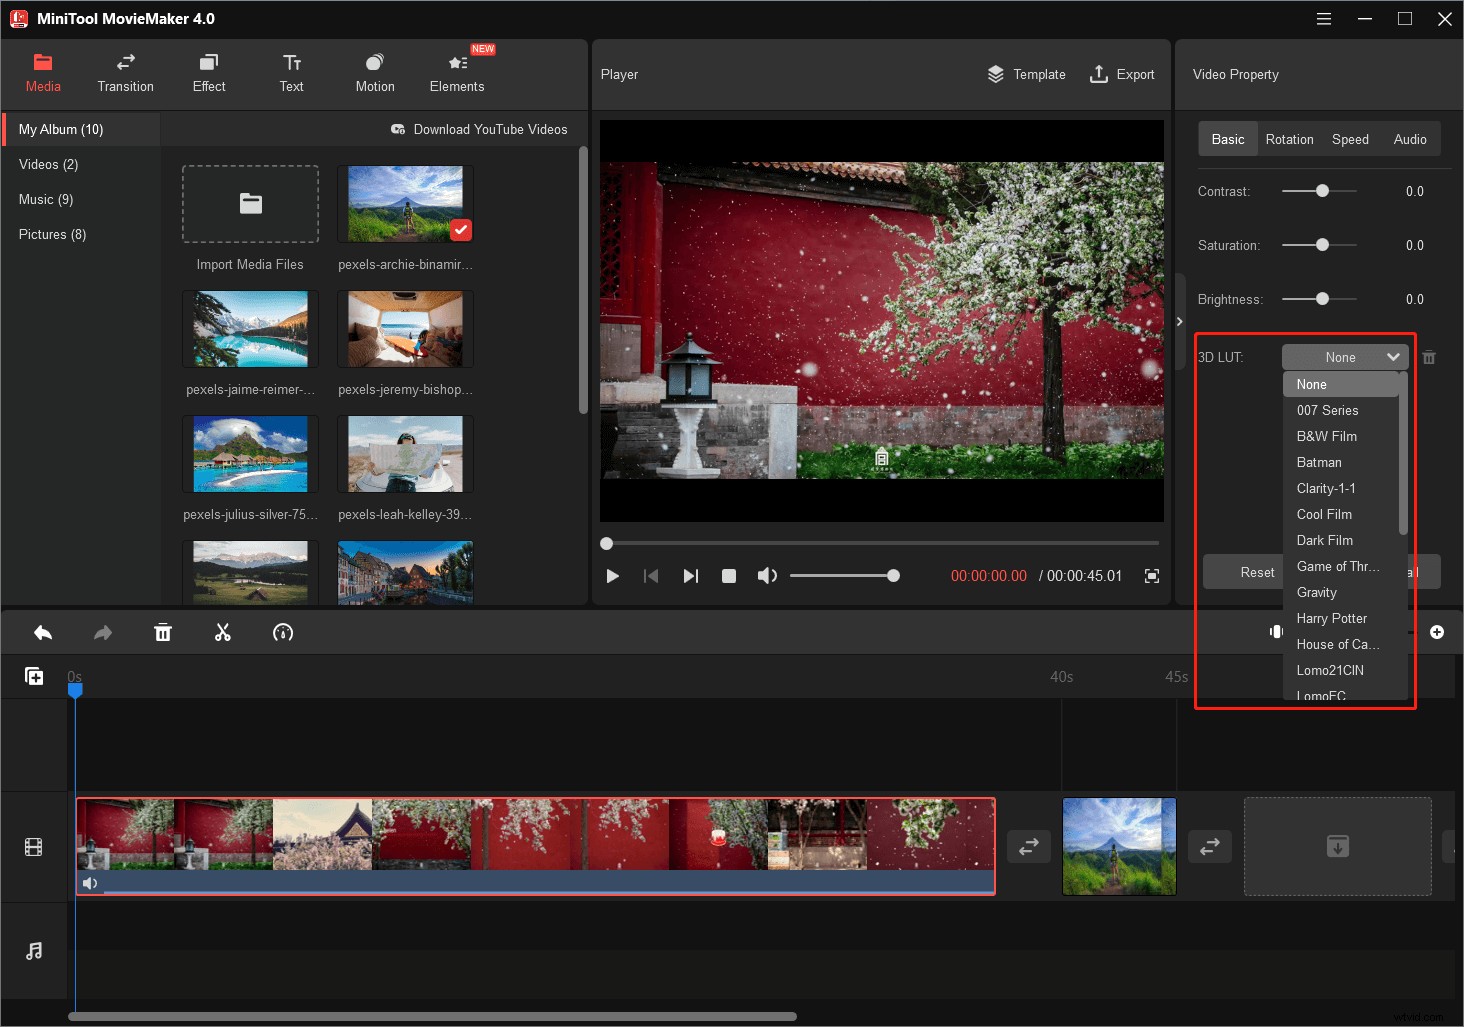The height and width of the screenshot is (1027, 1464).
Task: Open the Audio tab in Video Property
Action: (x=1410, y=139)
